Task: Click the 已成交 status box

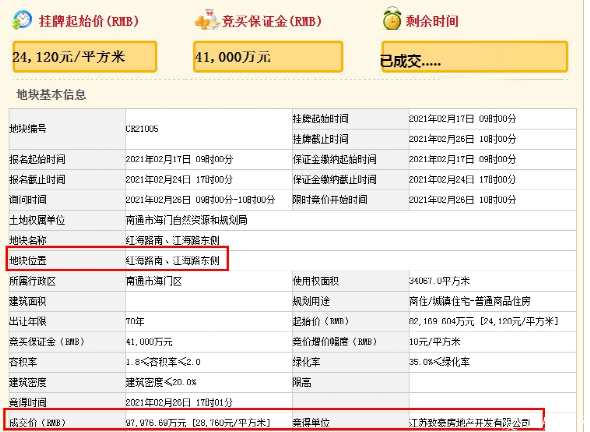Action: pyautogui.click(x=474, y=56)
